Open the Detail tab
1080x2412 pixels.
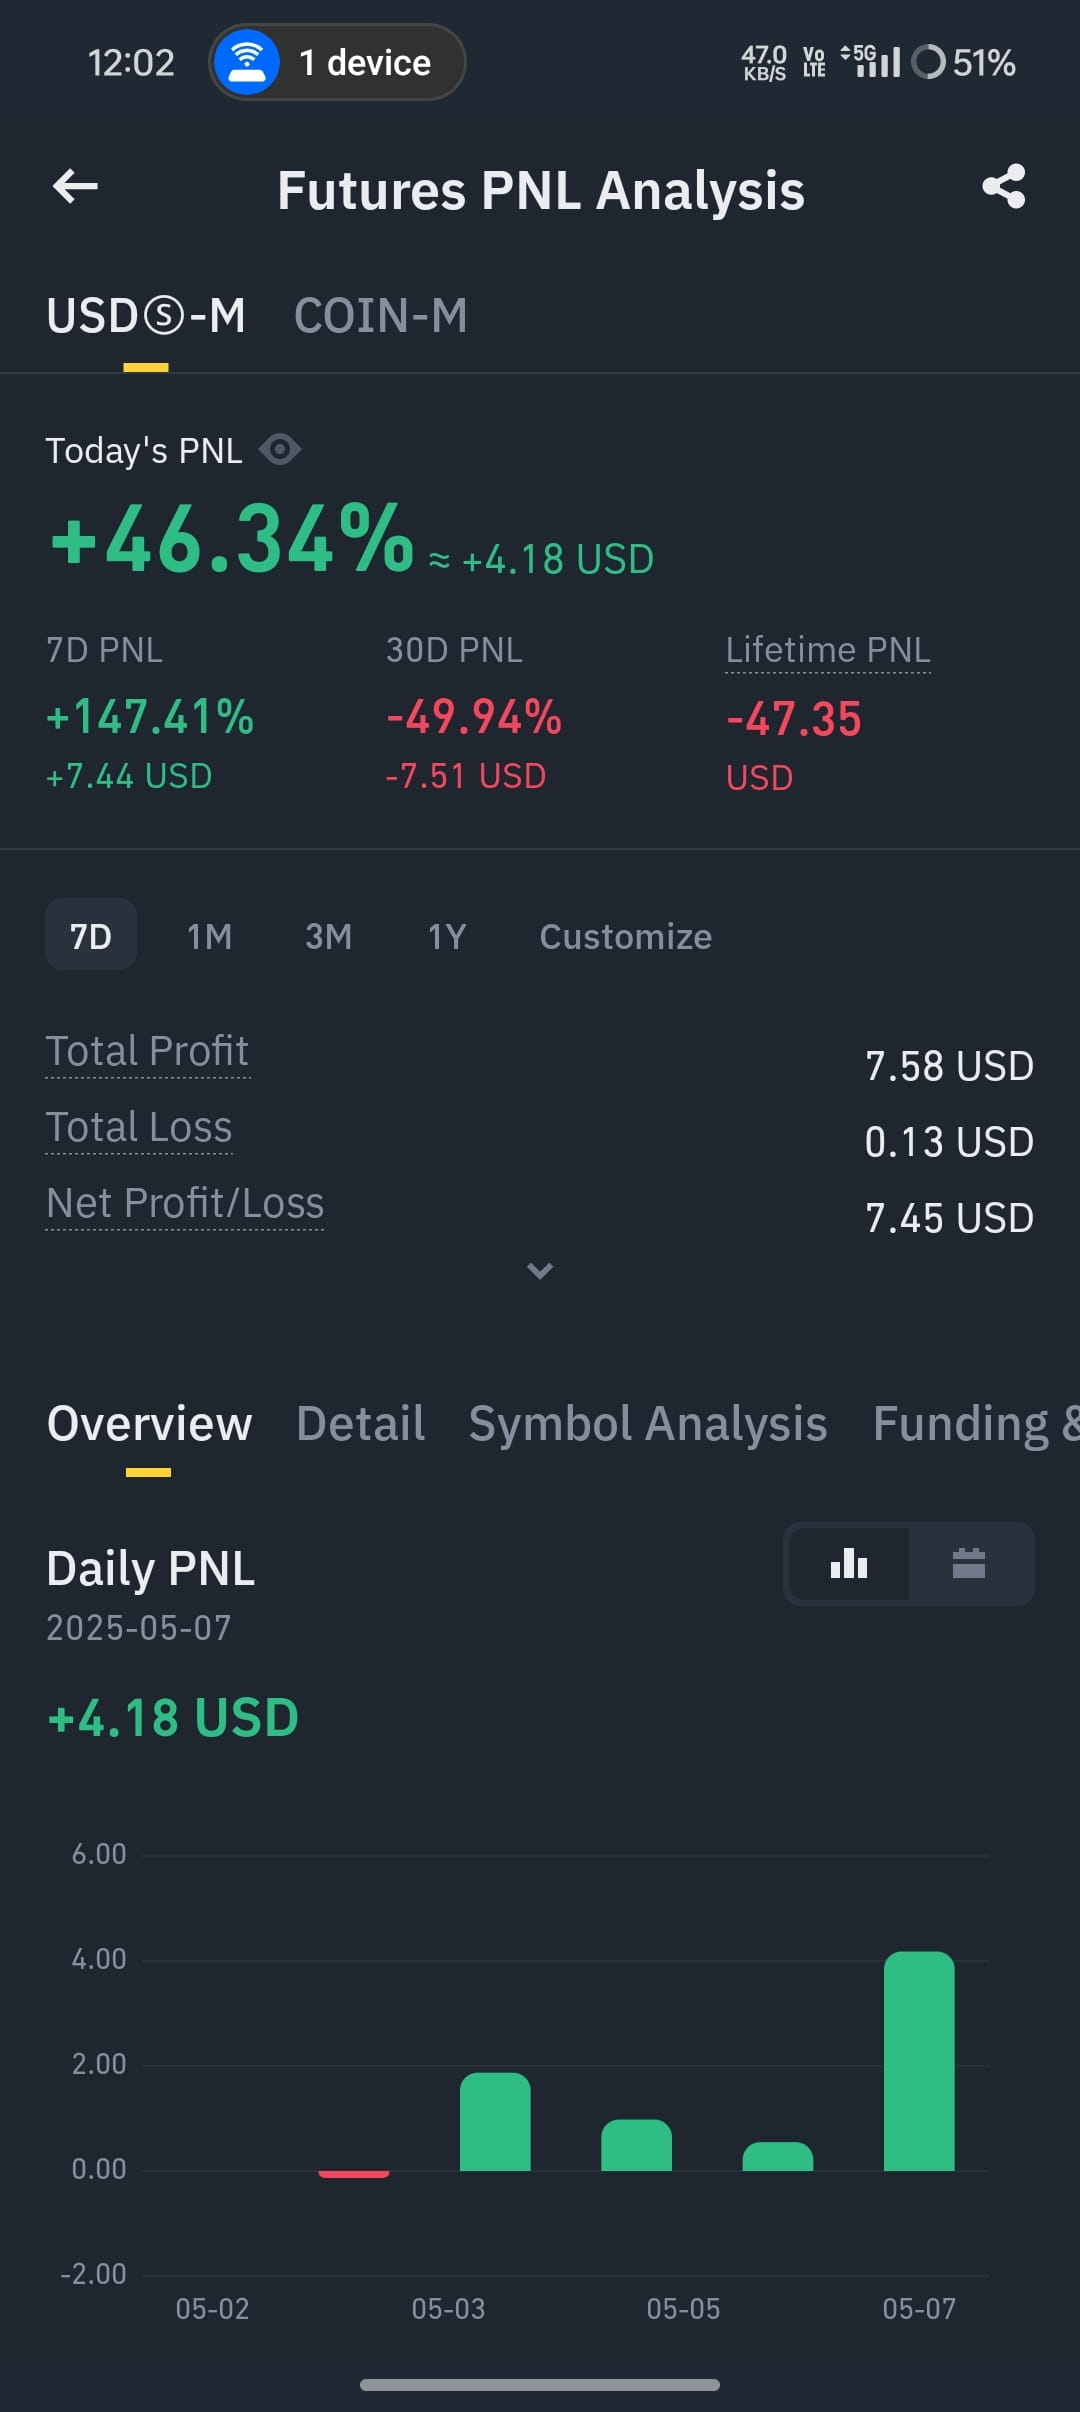tap(360, 1423)
